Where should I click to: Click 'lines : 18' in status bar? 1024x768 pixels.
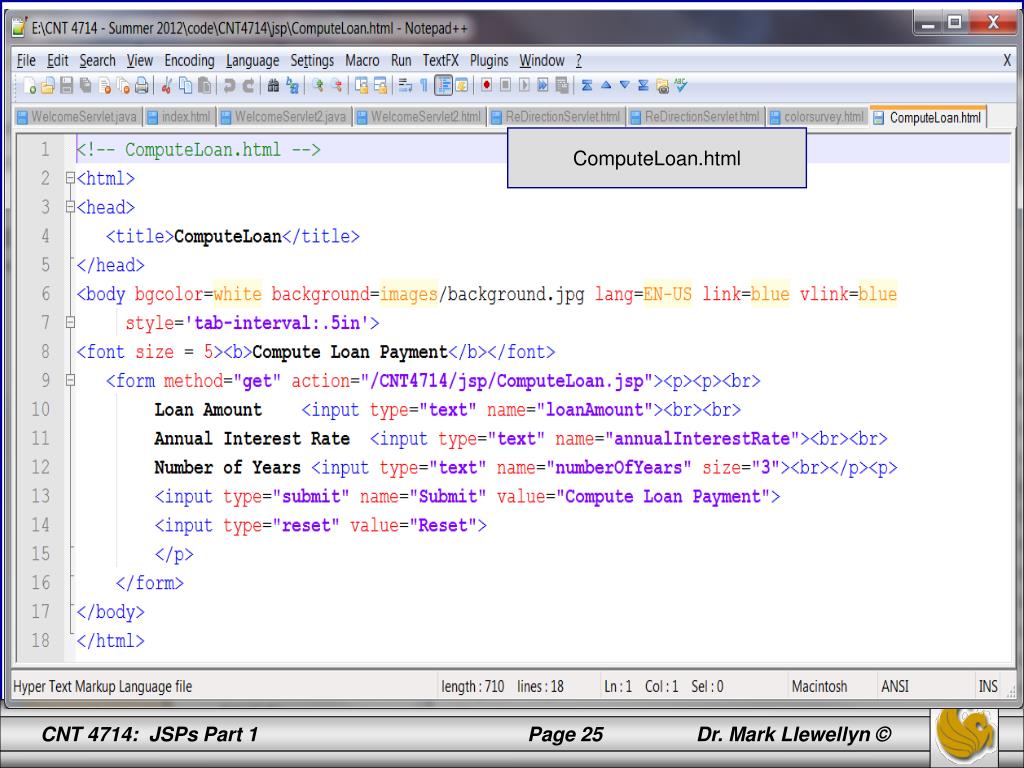[540, 686]
